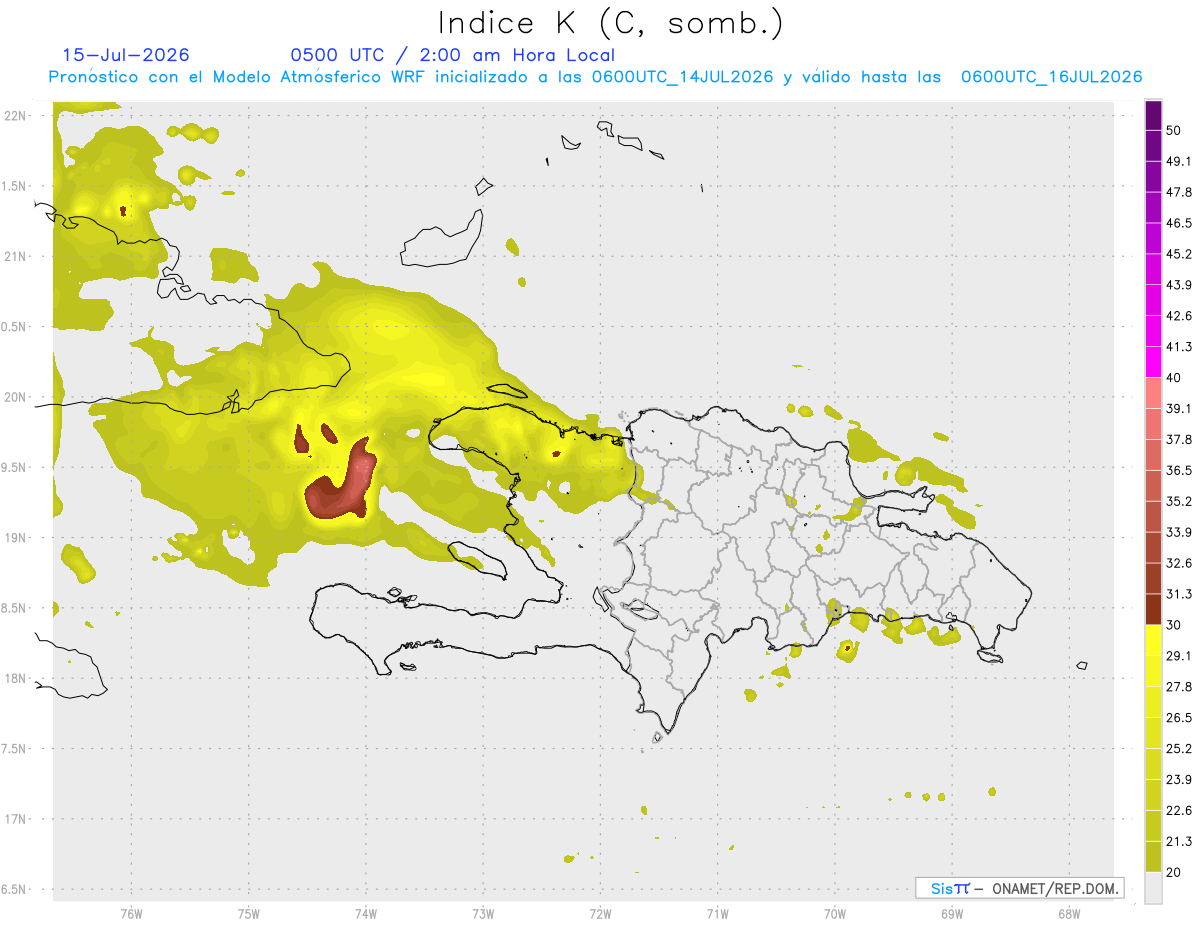
Task: Click the "49.1" colorbar value
Action: [x=1179, y=161]
